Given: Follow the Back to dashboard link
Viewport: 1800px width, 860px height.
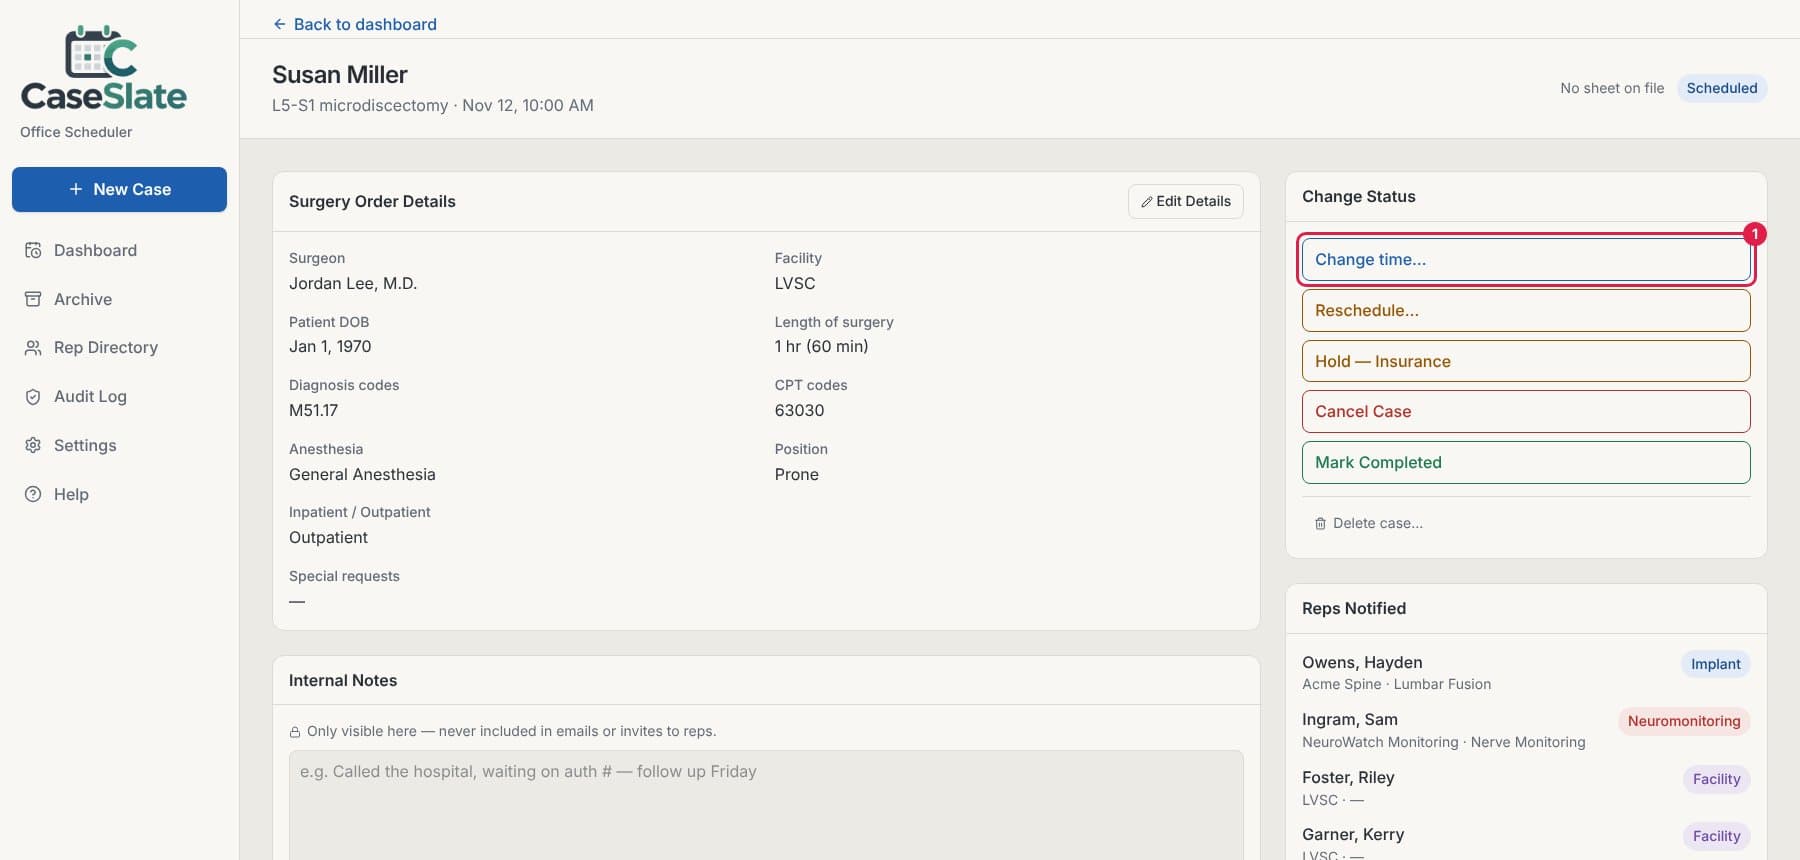Looking at the screenshot, I should point(355,24).
